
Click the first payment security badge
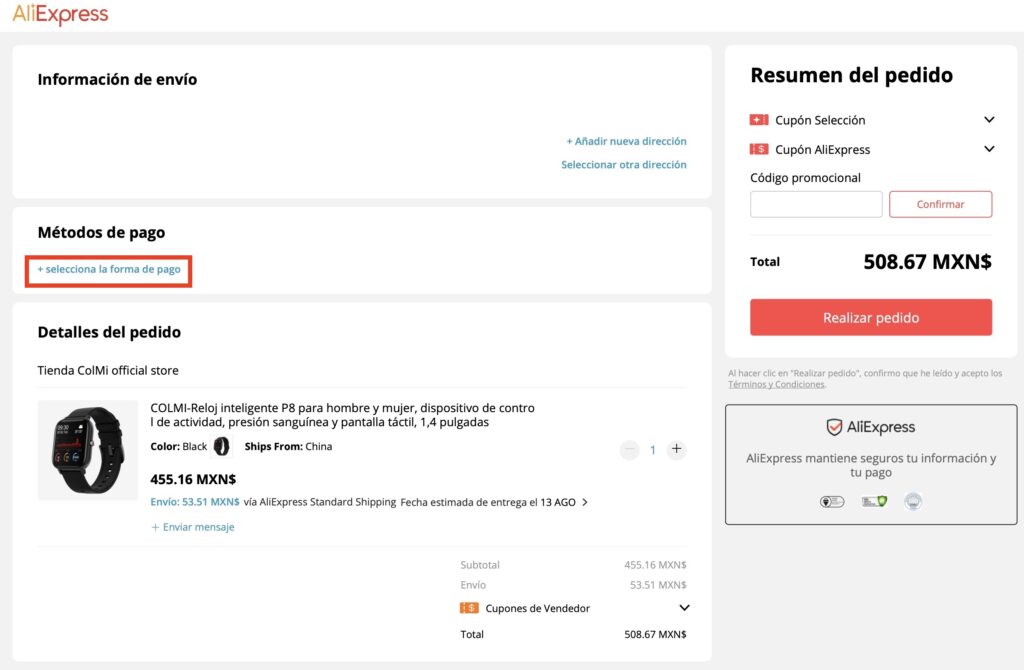(x=832, y=502)
